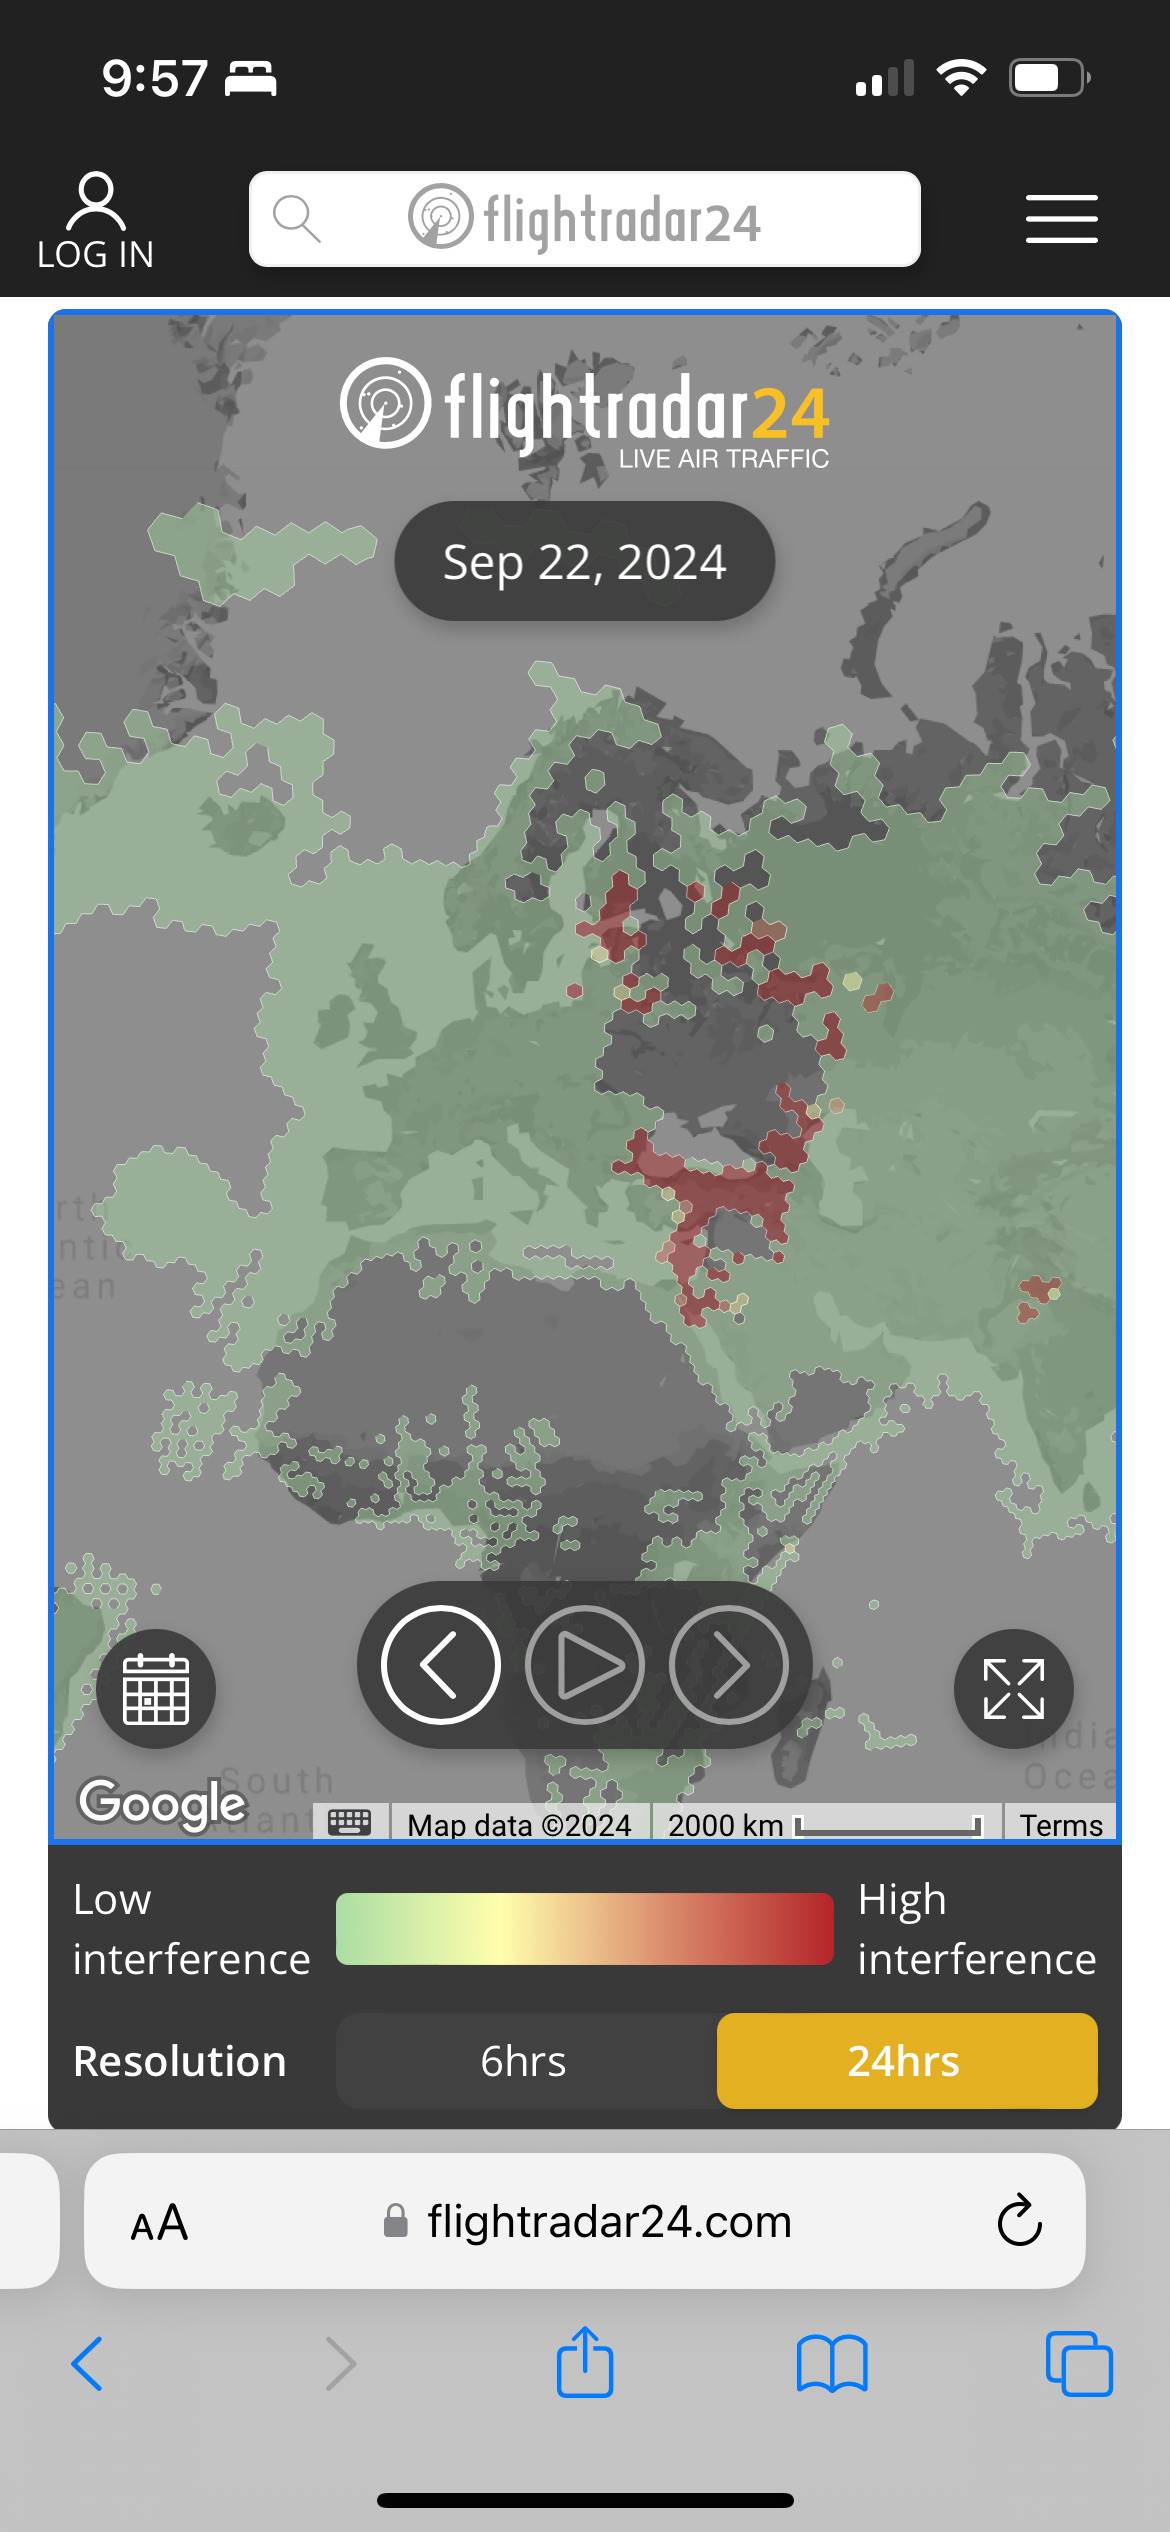Viewport: 1170px width, 2532px height.
Task: Tap Safari share icon
Action: click(x=584, y=2364)
